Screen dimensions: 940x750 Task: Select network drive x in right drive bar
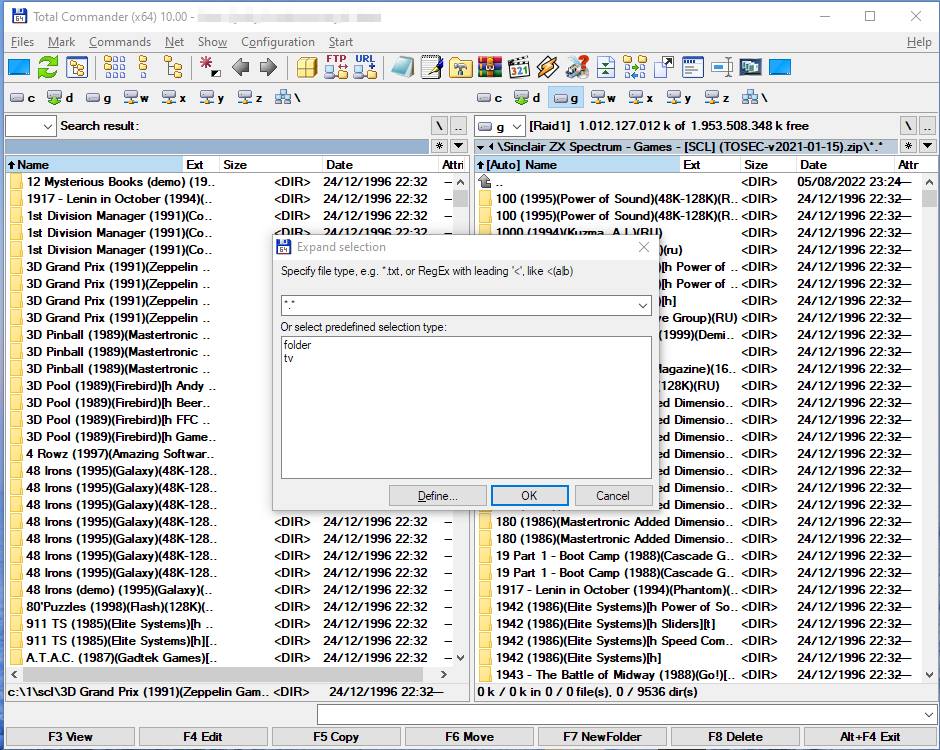coord(641,98)
